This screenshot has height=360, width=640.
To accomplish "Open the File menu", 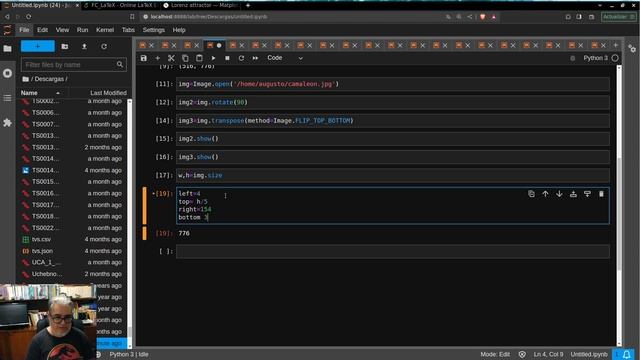I will 24,30.
